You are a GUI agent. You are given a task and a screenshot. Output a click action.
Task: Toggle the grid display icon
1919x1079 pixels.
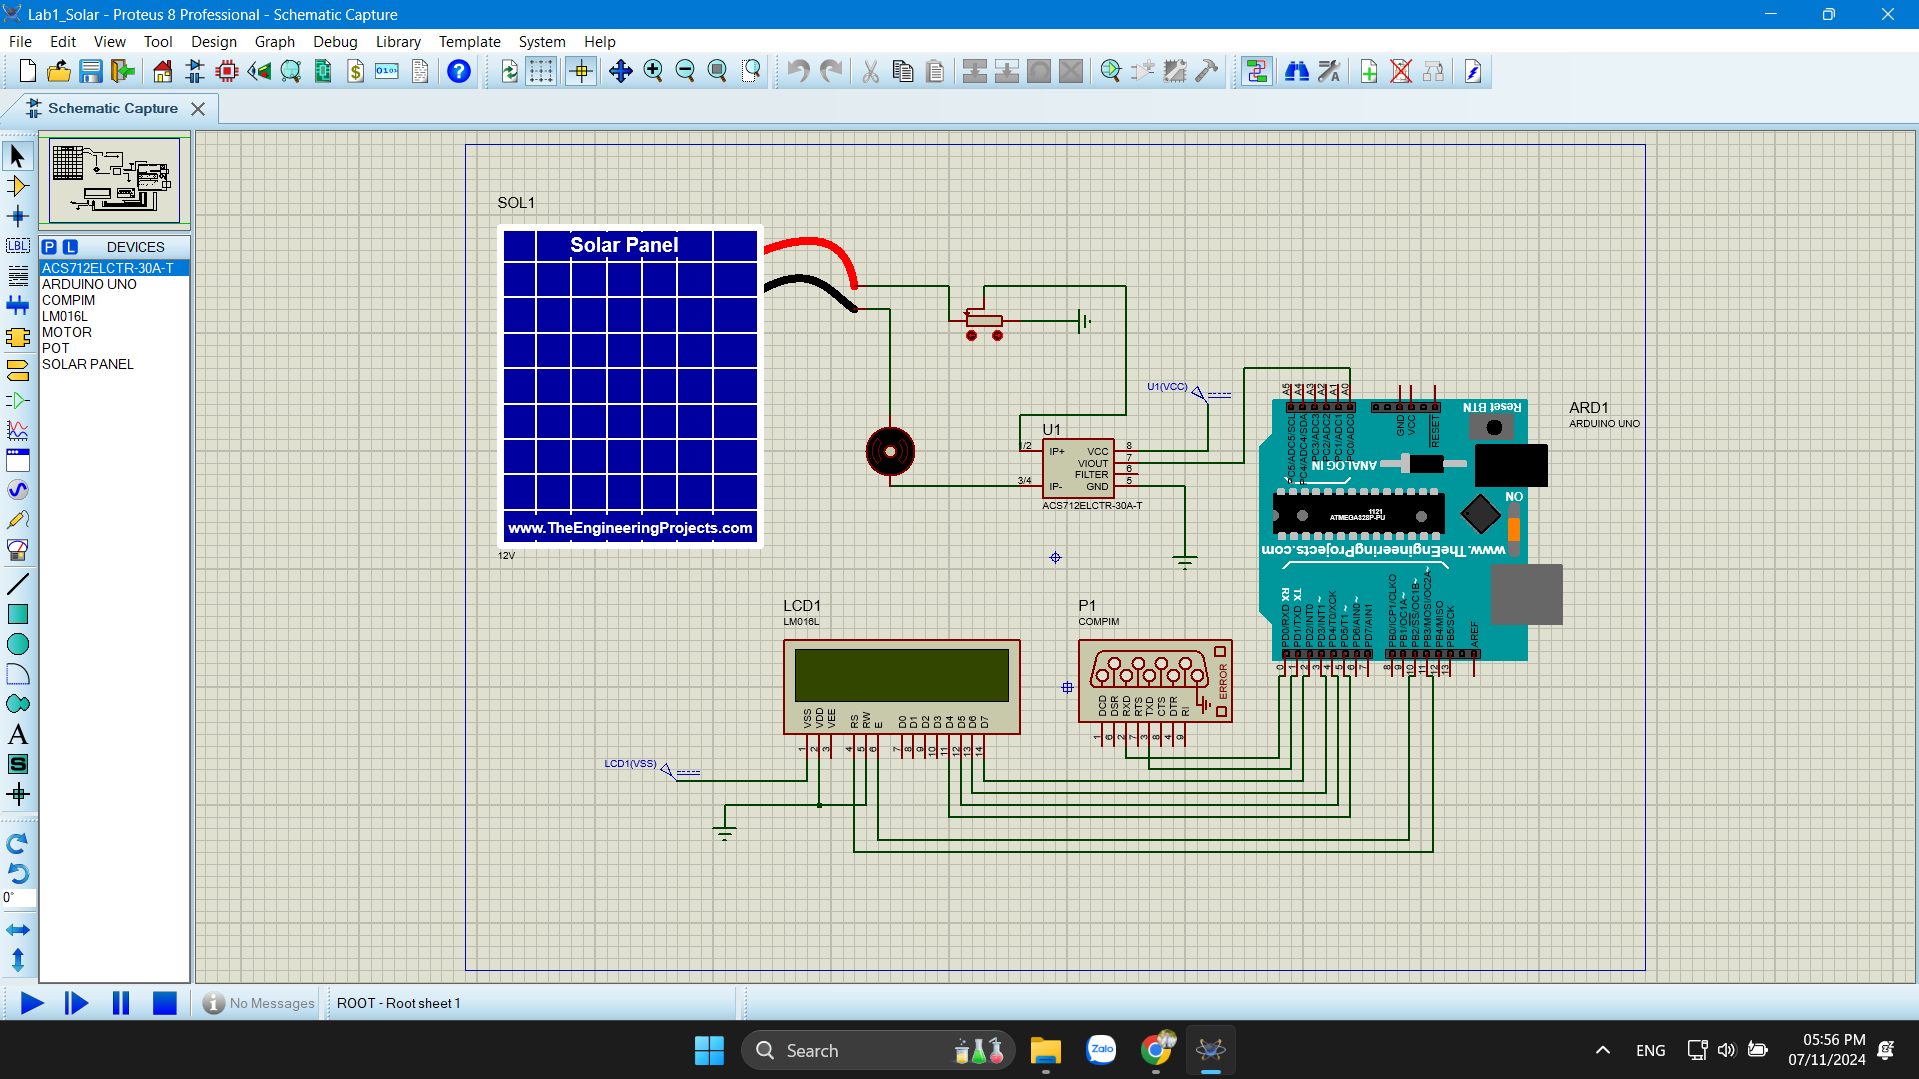541,71
